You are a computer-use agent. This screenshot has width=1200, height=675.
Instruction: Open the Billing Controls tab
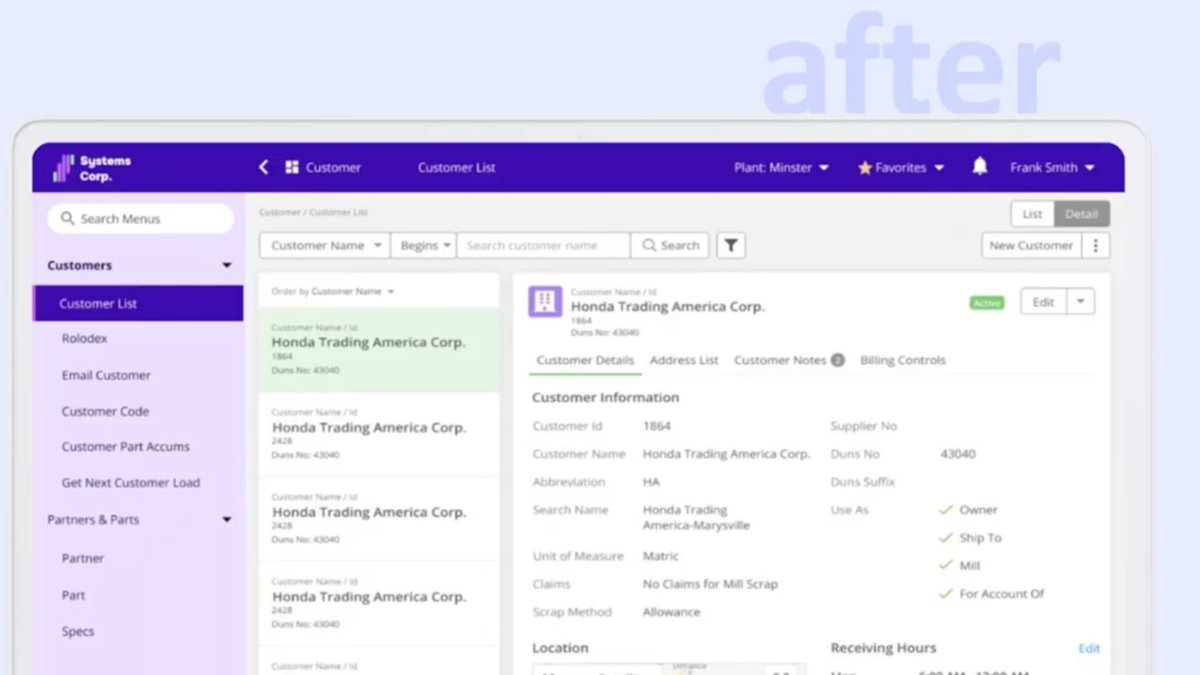coord(902,360)
